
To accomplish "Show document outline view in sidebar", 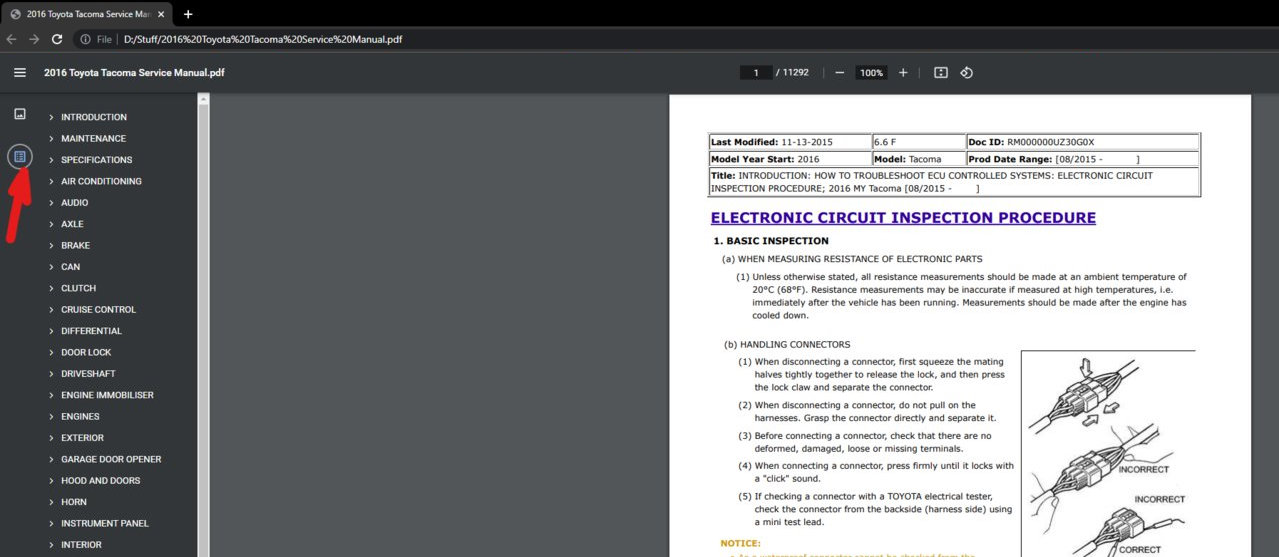I will pyautogui.click(x=19, y=156).
